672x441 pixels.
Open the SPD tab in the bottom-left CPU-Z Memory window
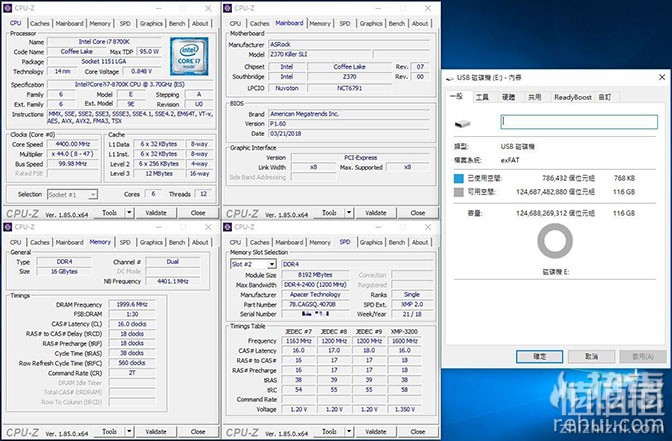pos(125,243)
